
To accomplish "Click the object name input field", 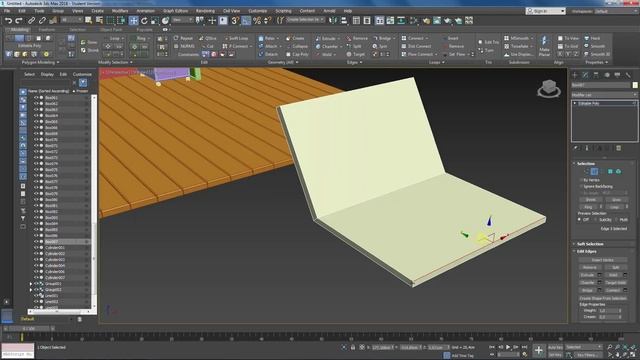I will coord(600,85).
